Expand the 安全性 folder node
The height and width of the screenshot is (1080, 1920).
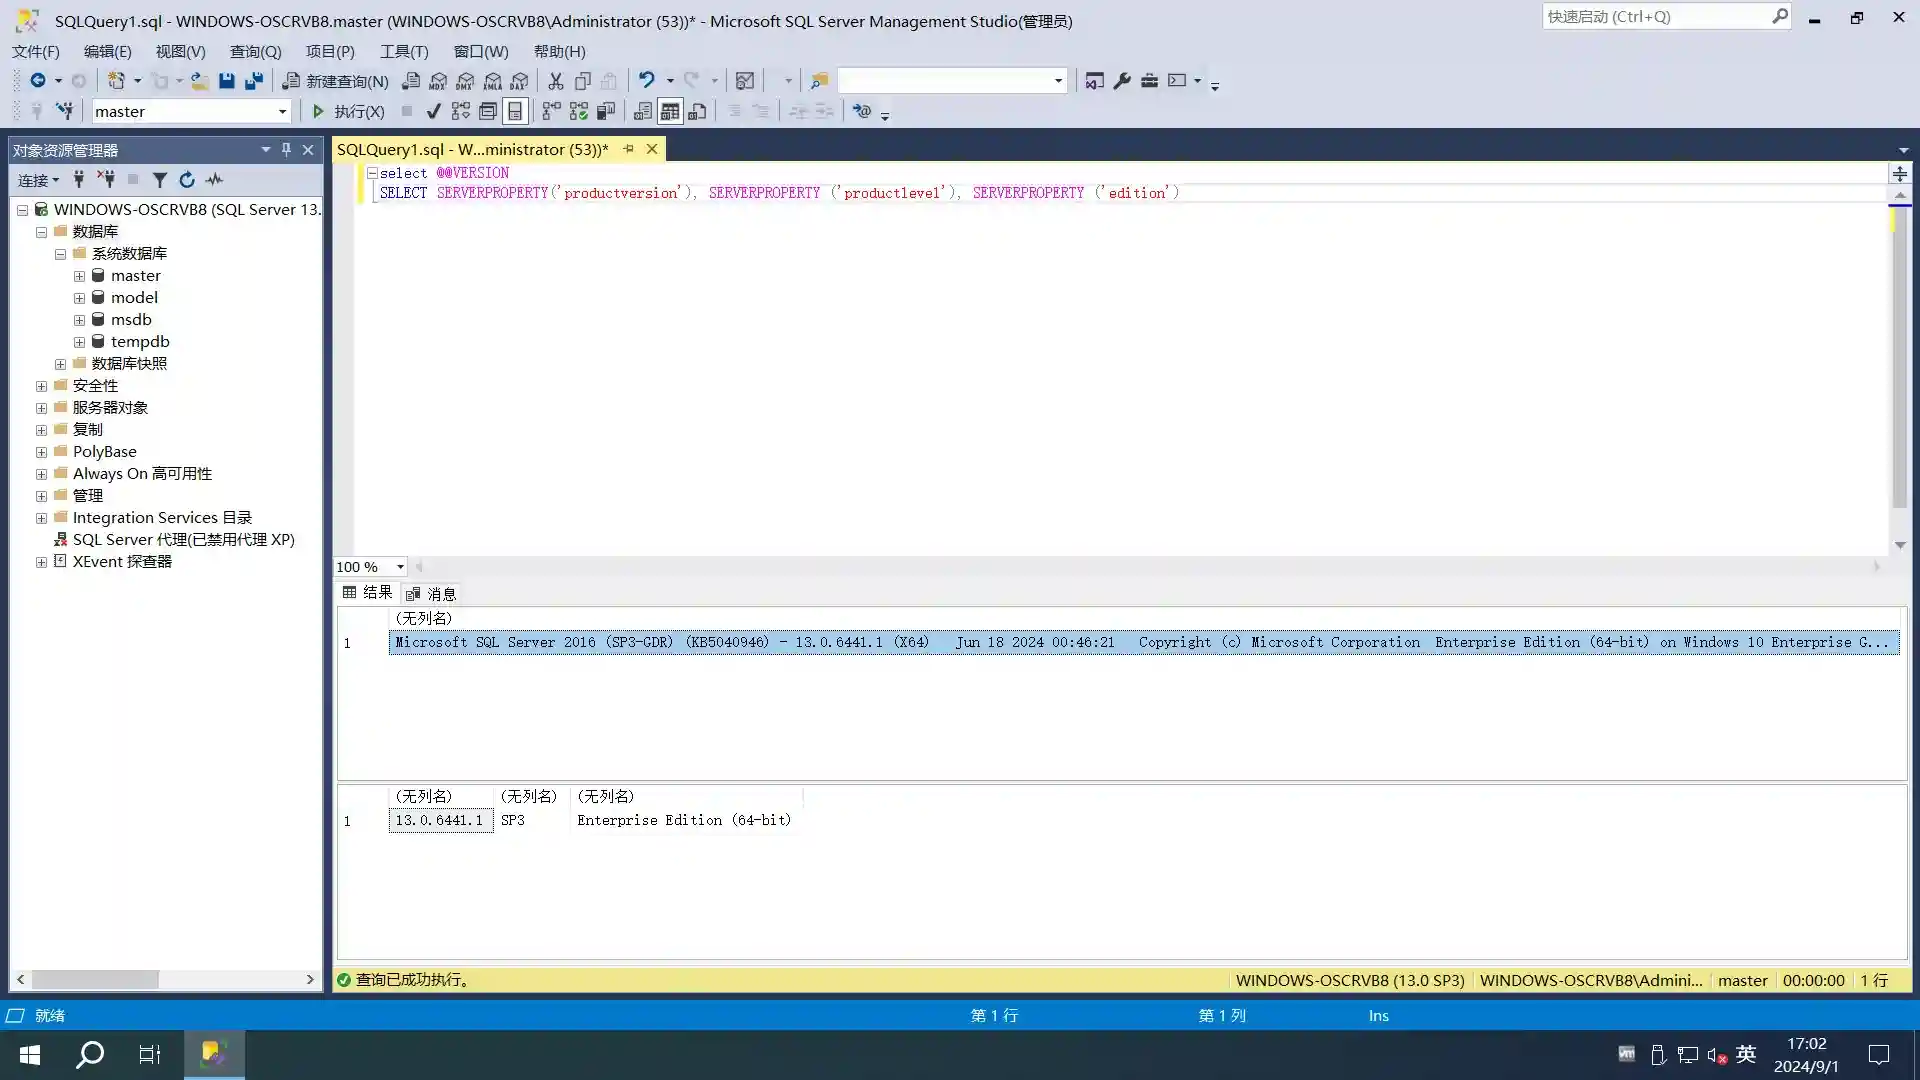coord(41,386)
